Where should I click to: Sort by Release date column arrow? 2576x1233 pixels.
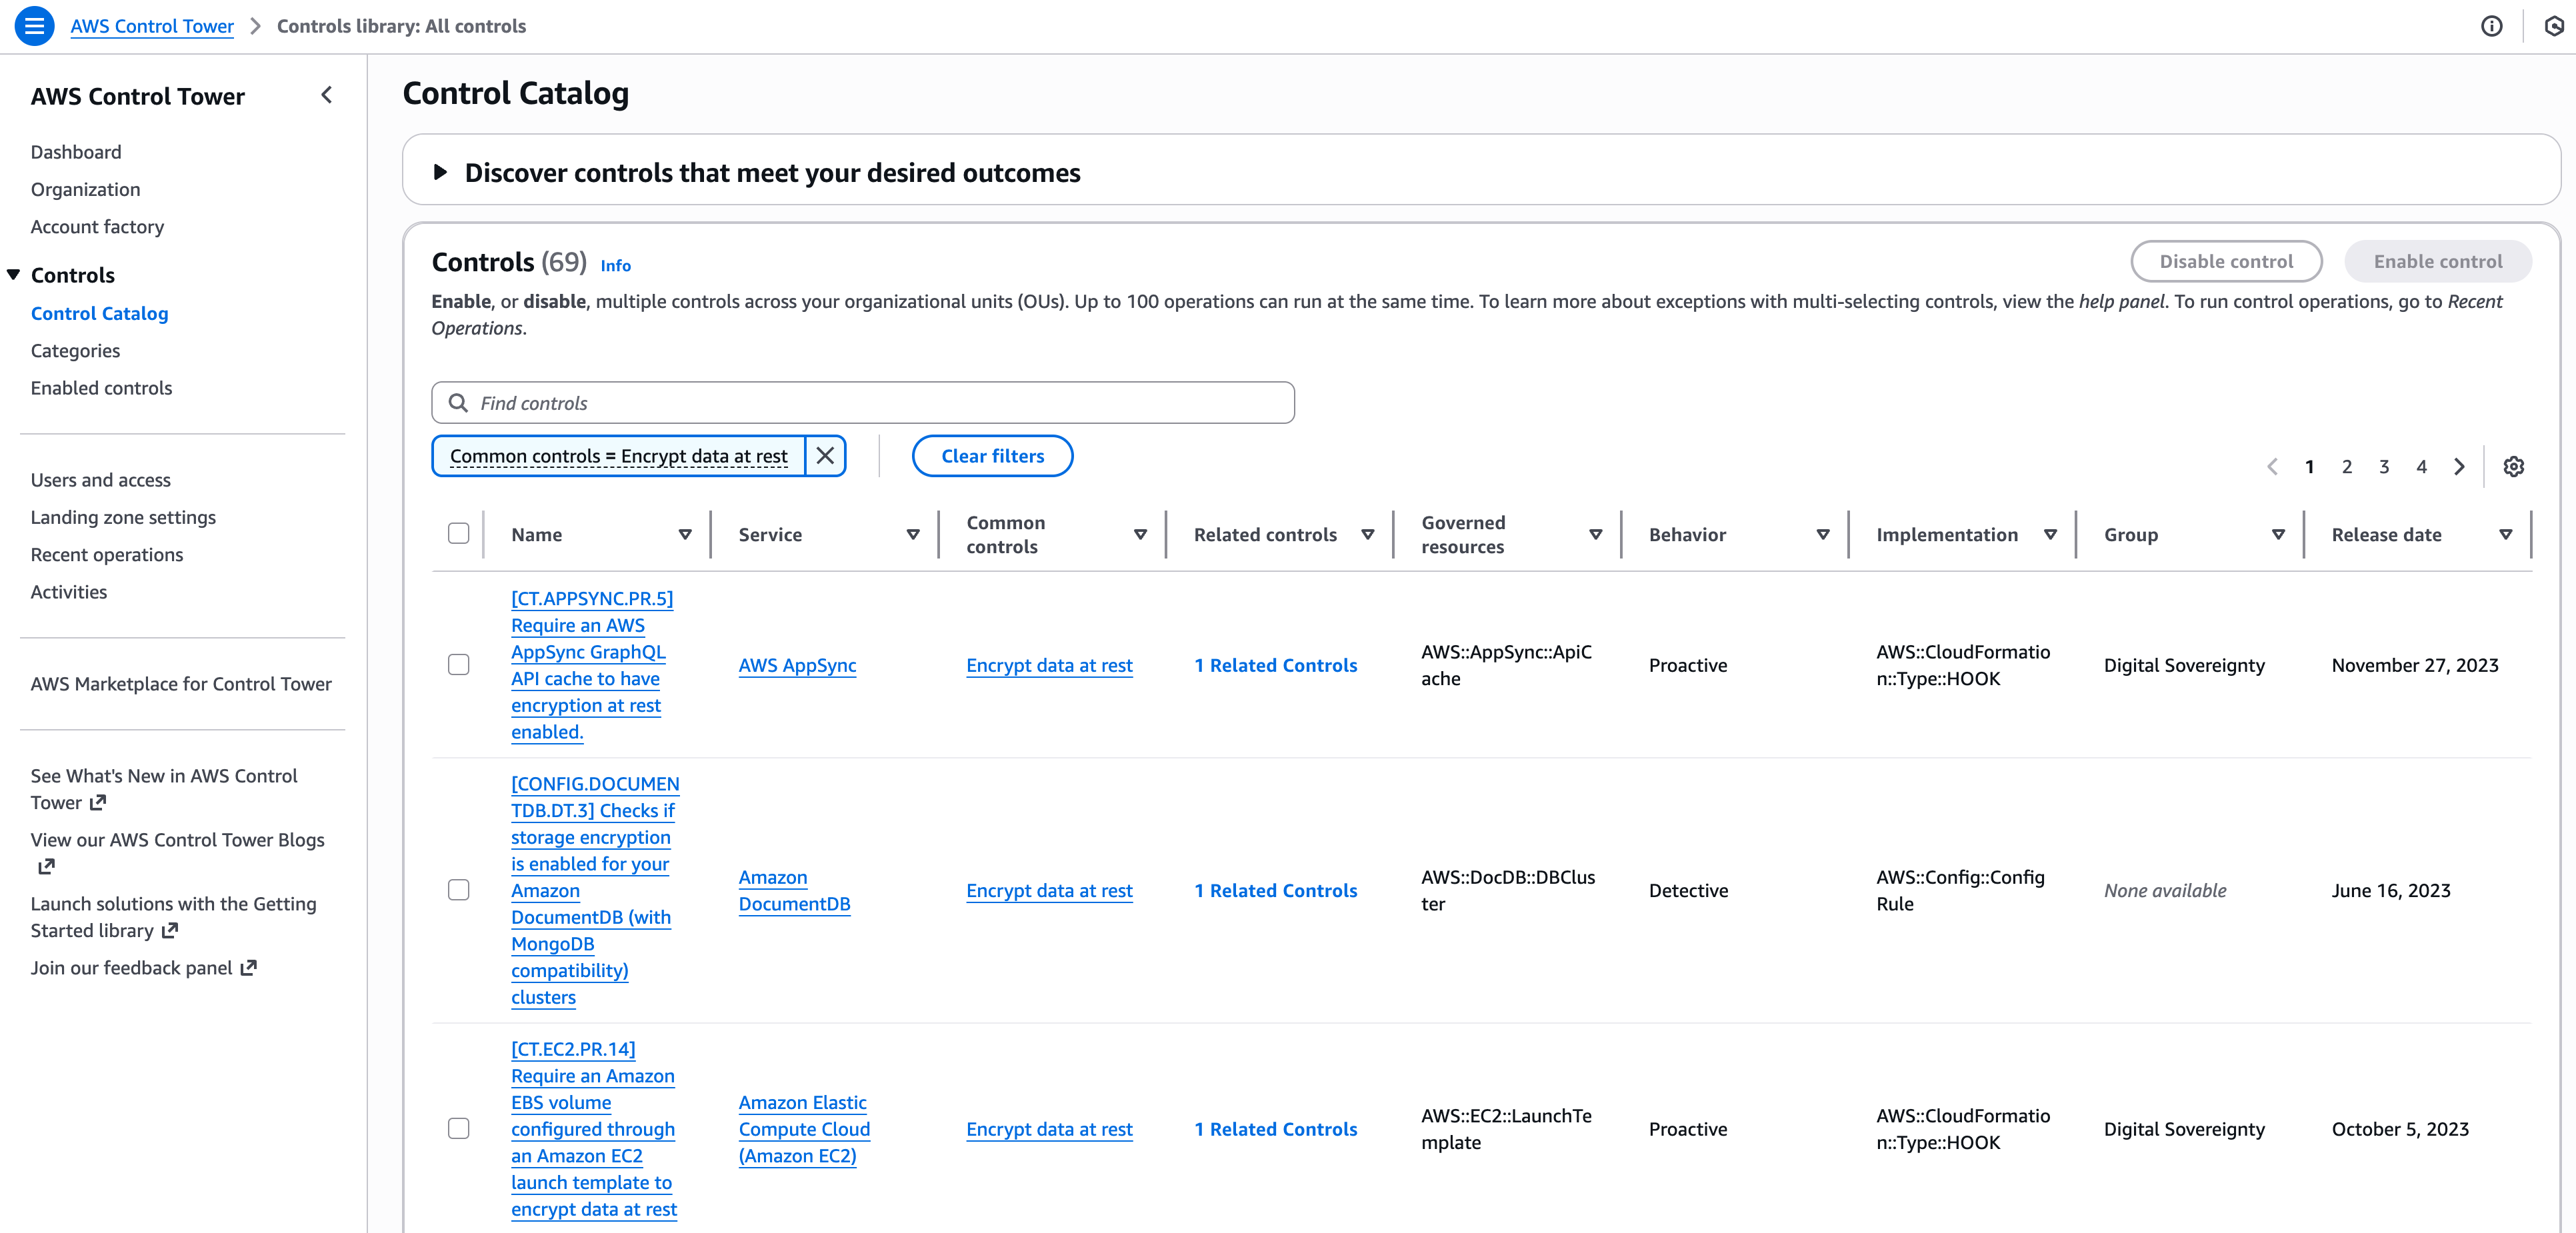point(2506,535)
